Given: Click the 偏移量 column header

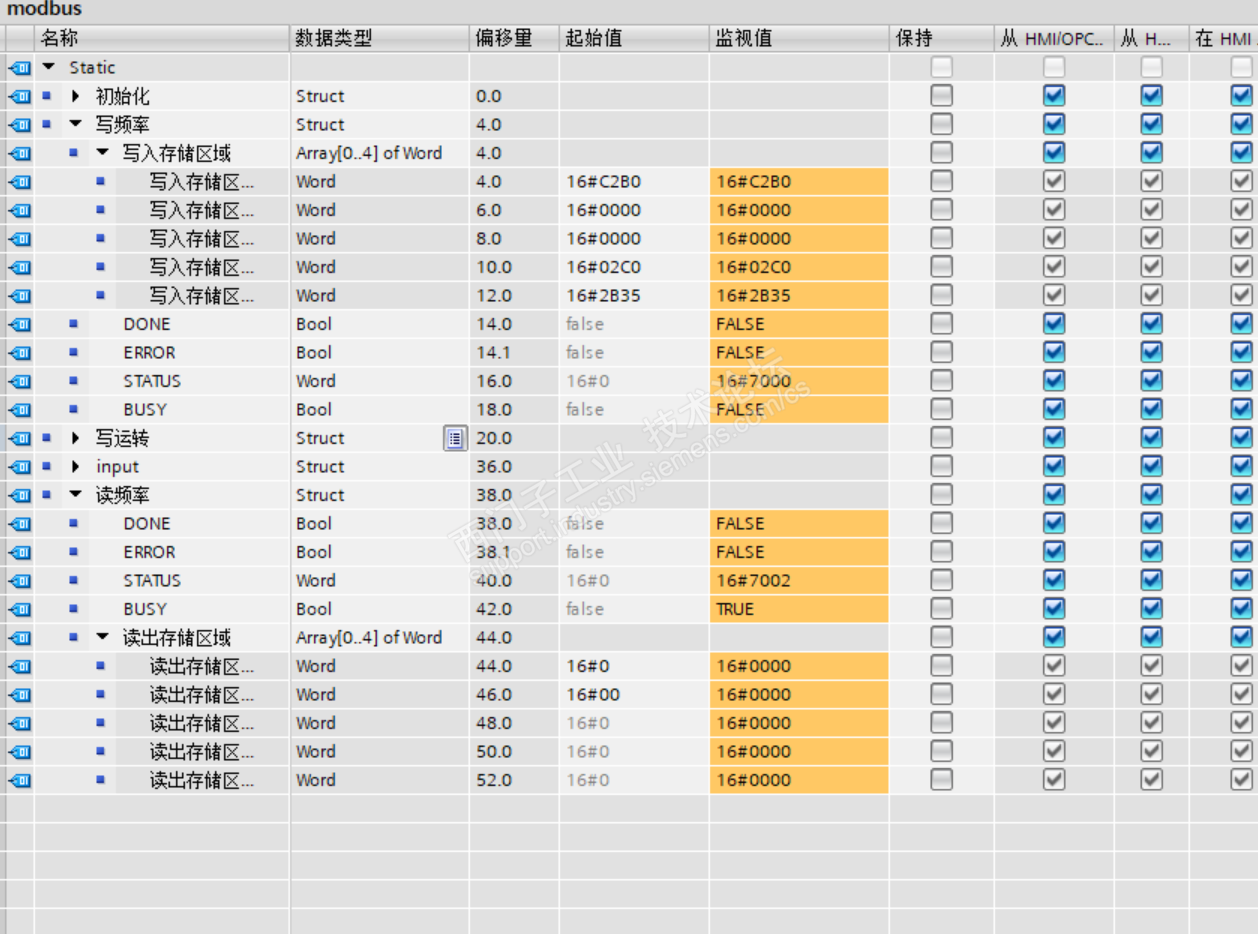Looking at the screenshot, I should click(514, 39).
